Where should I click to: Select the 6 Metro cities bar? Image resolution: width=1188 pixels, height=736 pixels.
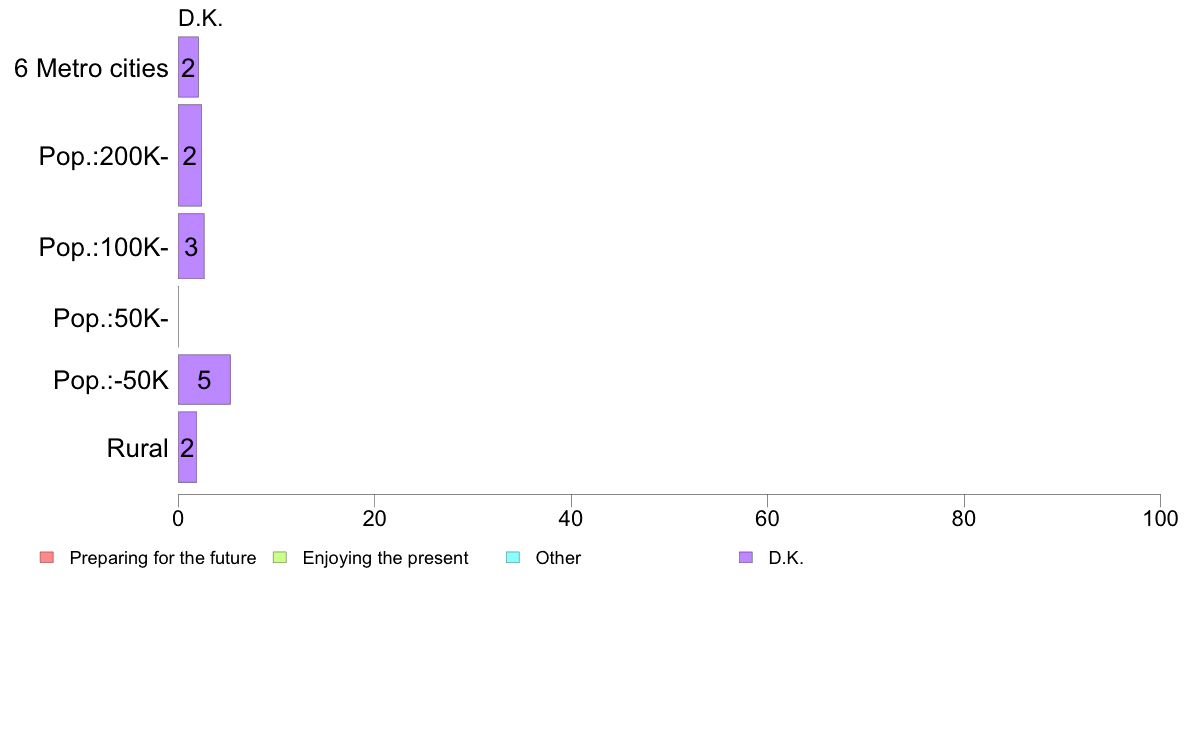click(189, 67)
